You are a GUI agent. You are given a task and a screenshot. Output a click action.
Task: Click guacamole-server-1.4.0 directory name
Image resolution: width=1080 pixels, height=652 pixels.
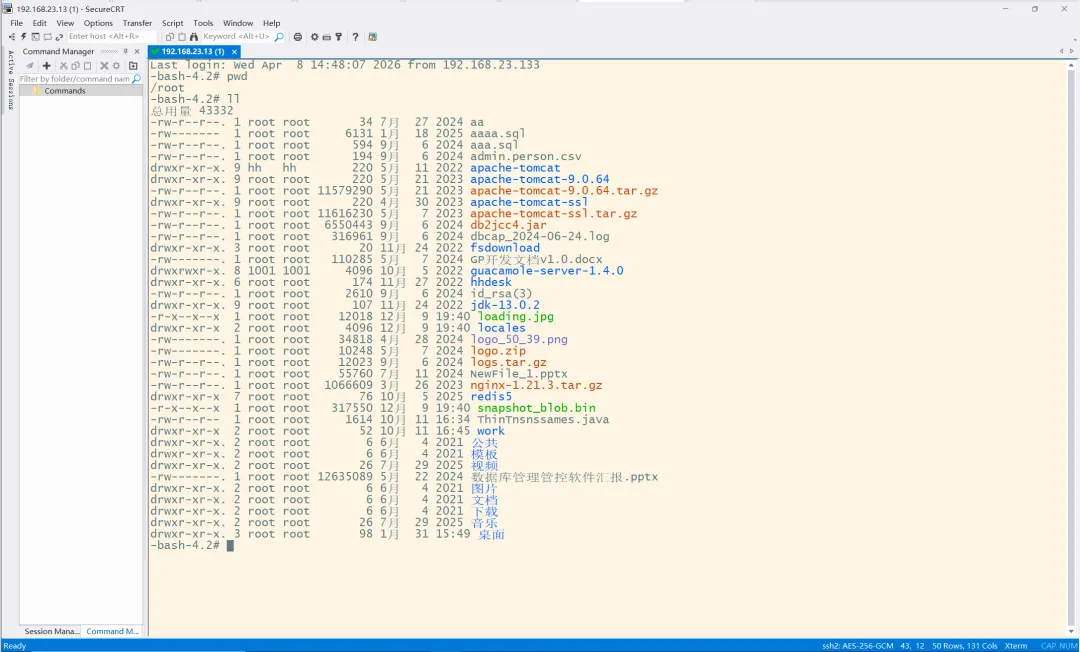pos(547,271)
